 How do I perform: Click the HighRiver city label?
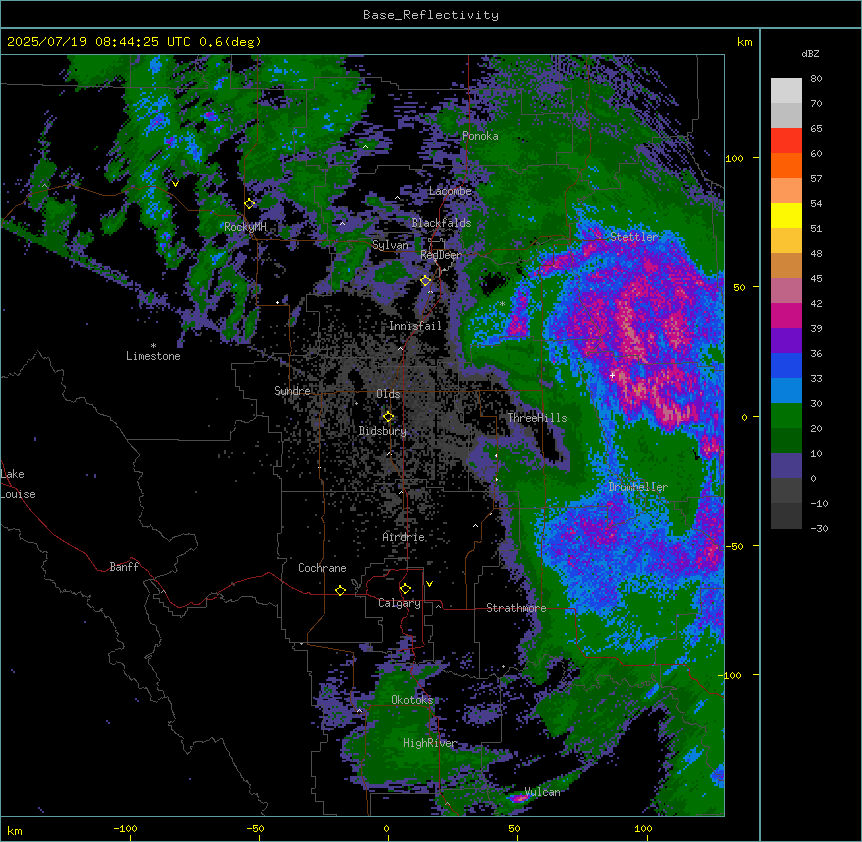pyautogui.click(x=430, y=743)
